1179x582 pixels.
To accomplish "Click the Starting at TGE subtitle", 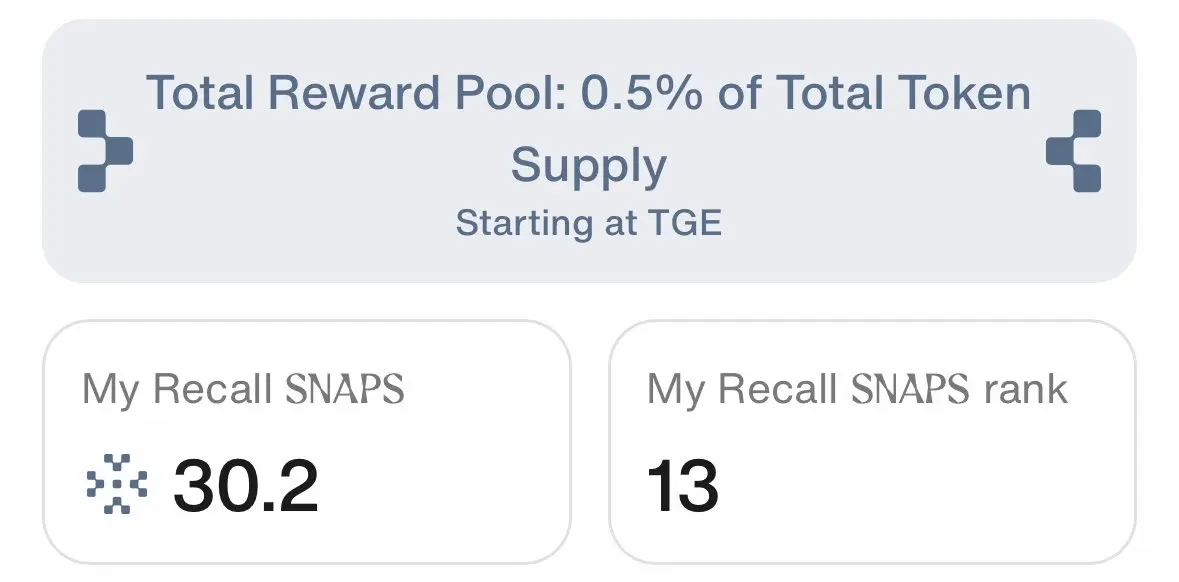I will pos(589,223).
